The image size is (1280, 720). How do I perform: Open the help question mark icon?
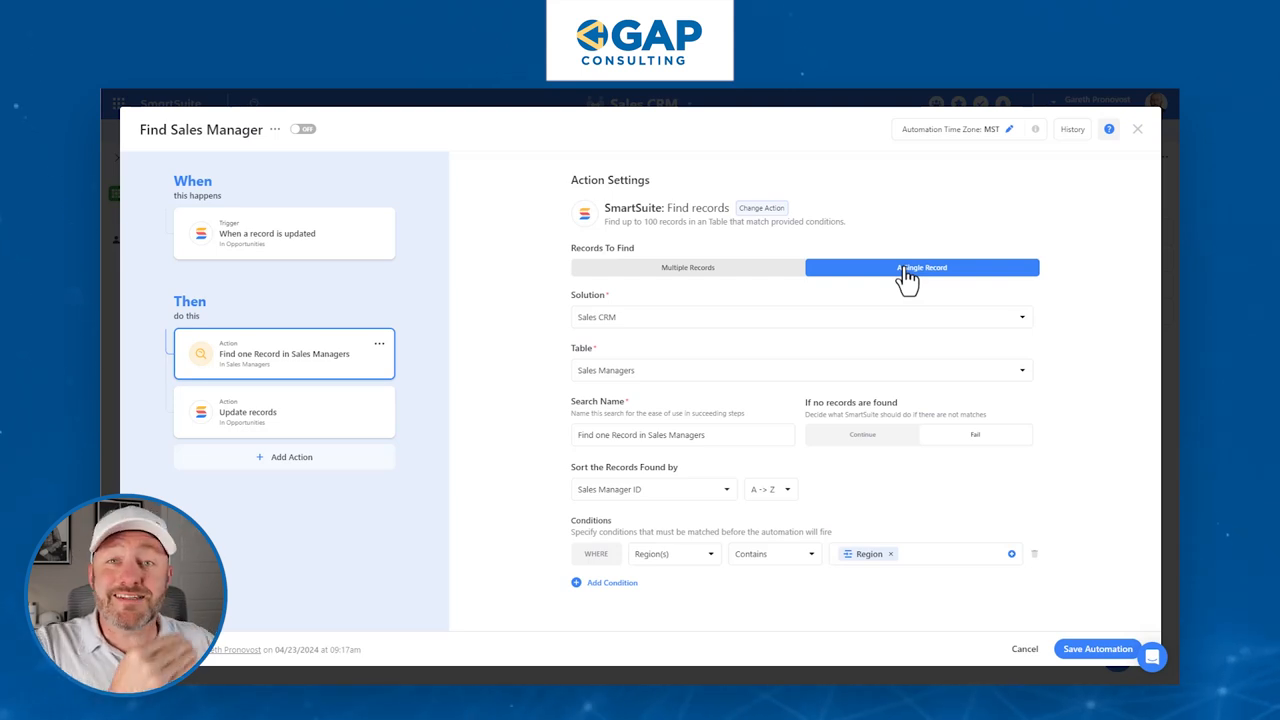tap(1109, 129)
